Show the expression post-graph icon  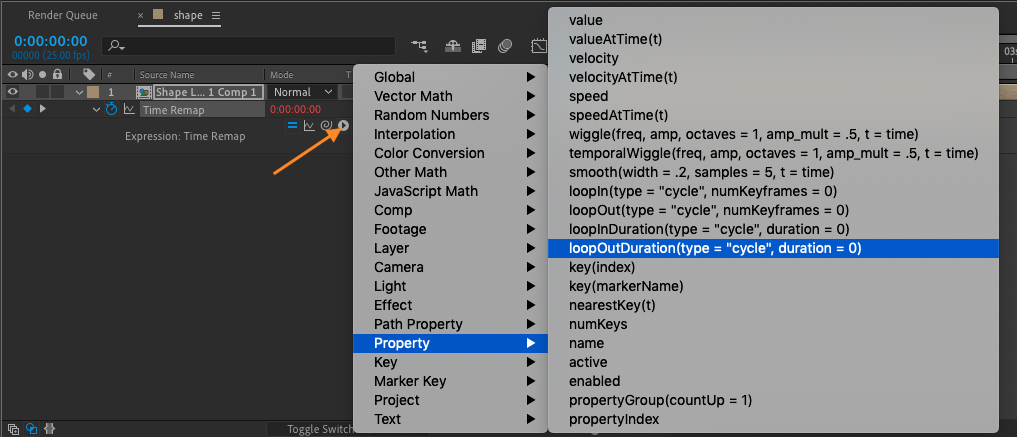coord(309,125)
